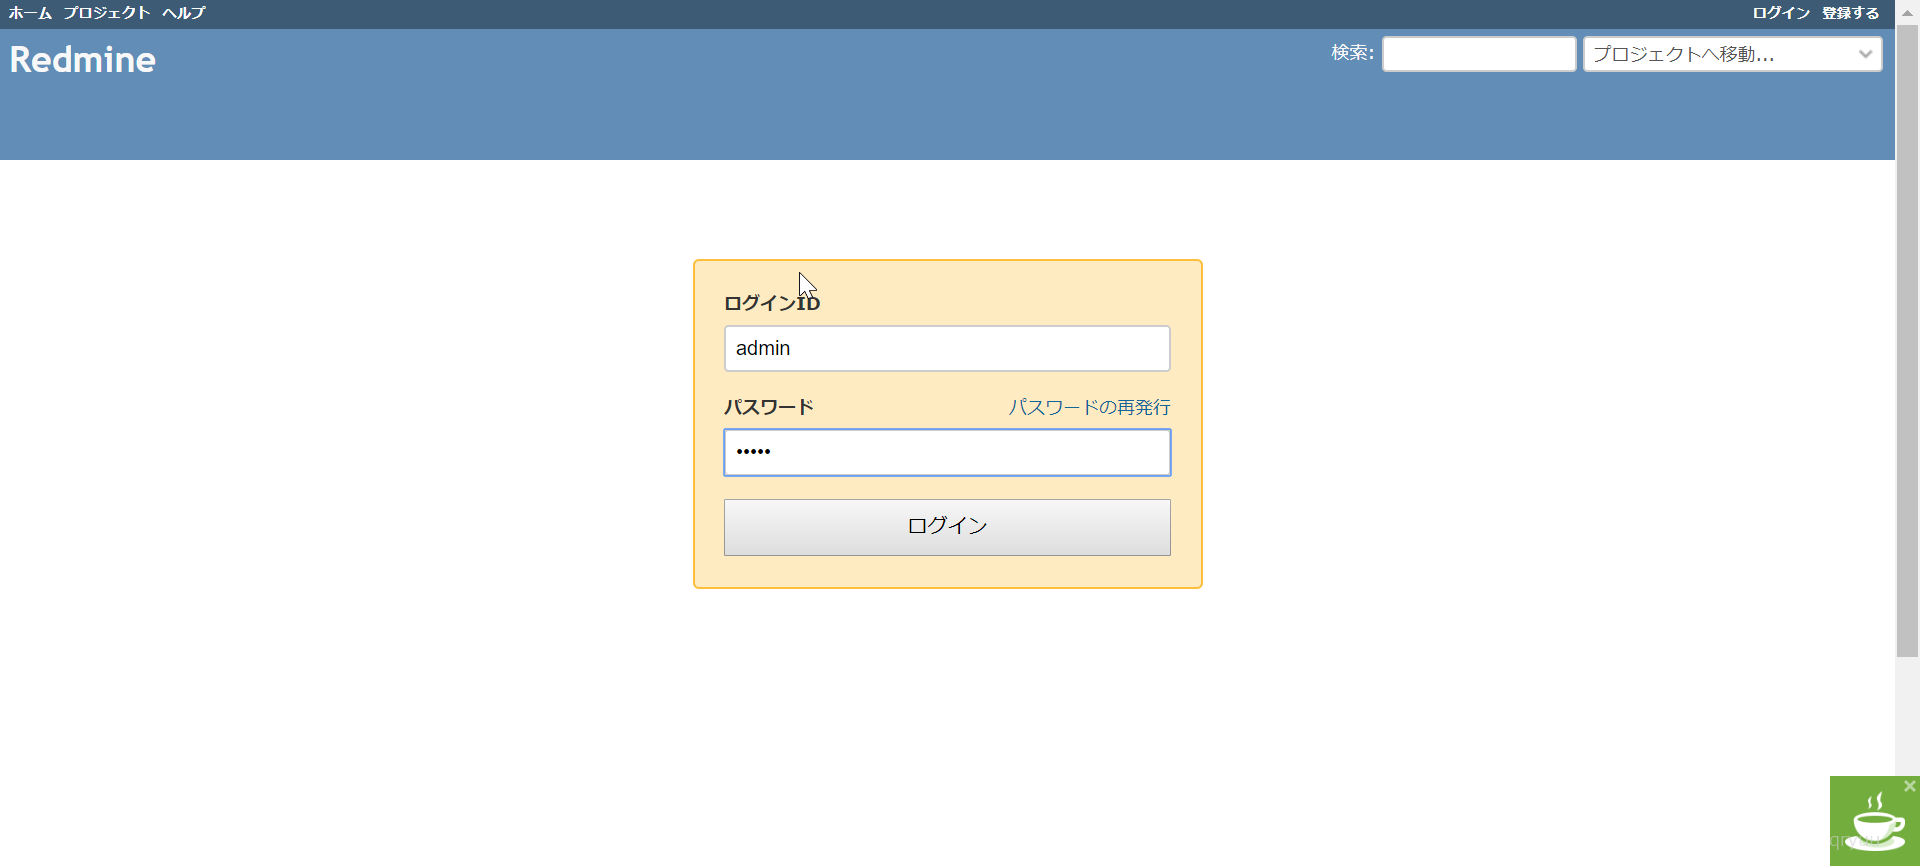Close the green teacup widget
Screen dimensions: 1920x866
tap(1910, 786)
